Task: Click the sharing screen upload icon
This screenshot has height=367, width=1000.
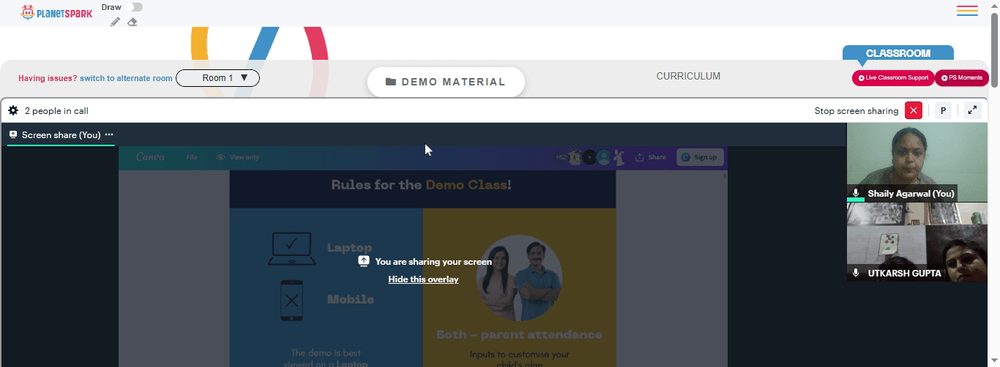Action: click(x=364, y=261)
